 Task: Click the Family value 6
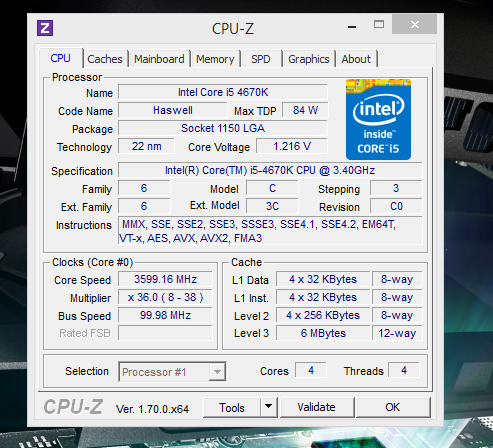pyautogui.click(x=144, y=188)
